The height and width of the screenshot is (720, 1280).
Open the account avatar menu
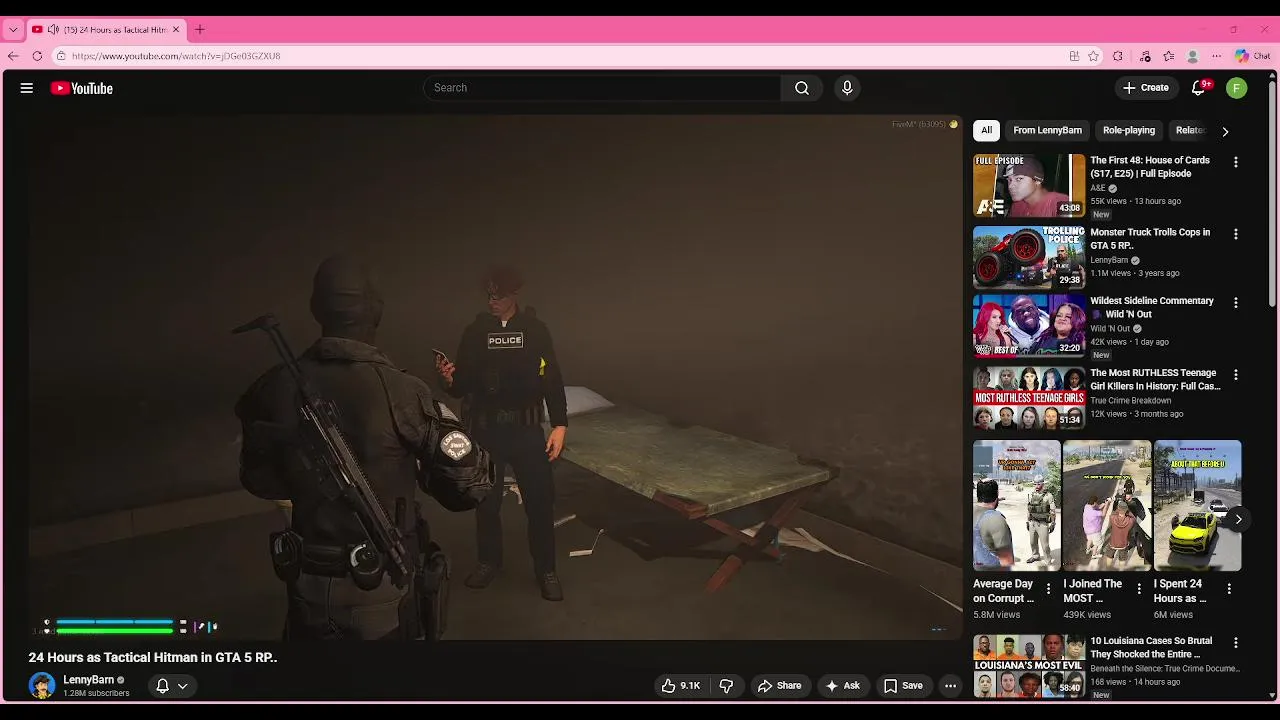click(x=1237, y=88)
